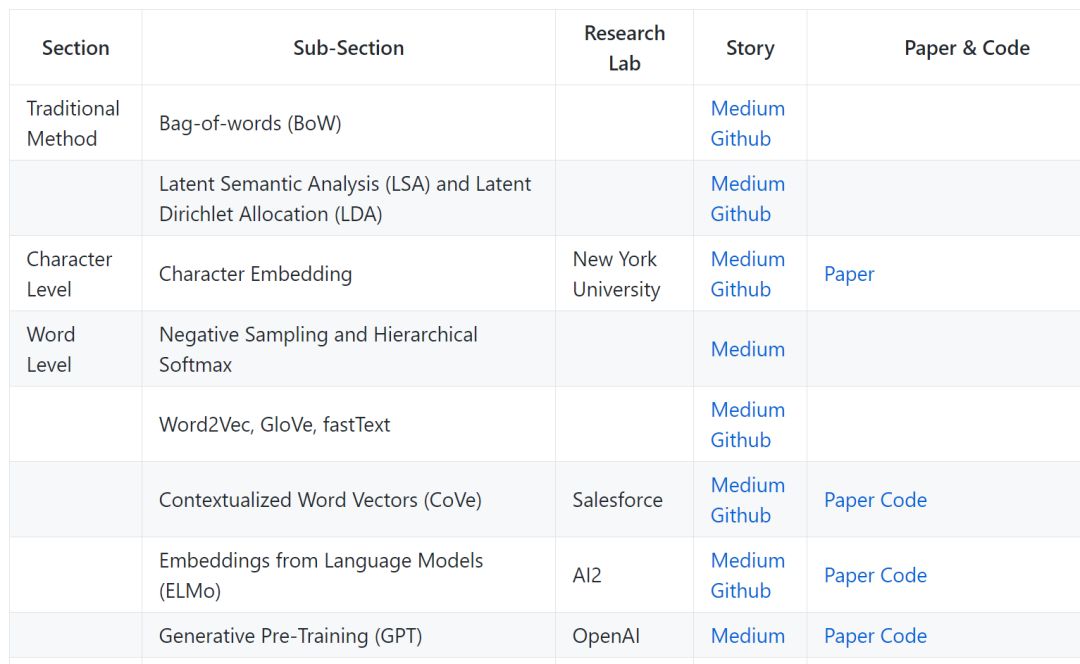Open the Code link for ELMo
The image size is (1080, 664).
coord(903,575)
